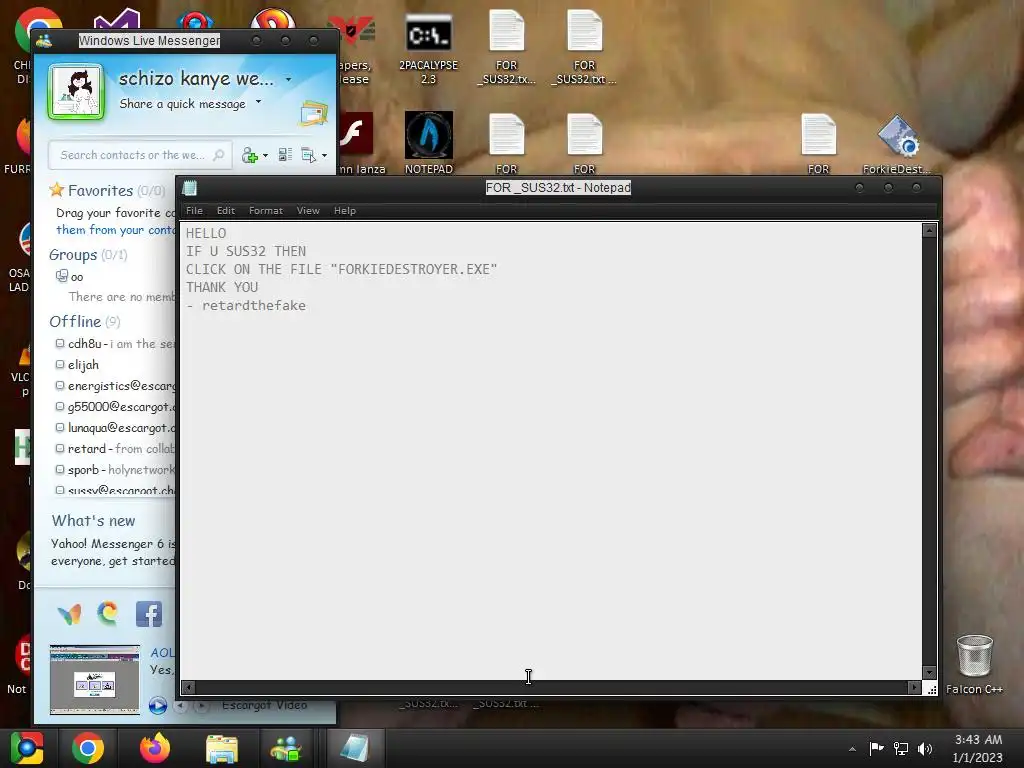
Task: Click the network tray icon
Action: coord(901,748)
